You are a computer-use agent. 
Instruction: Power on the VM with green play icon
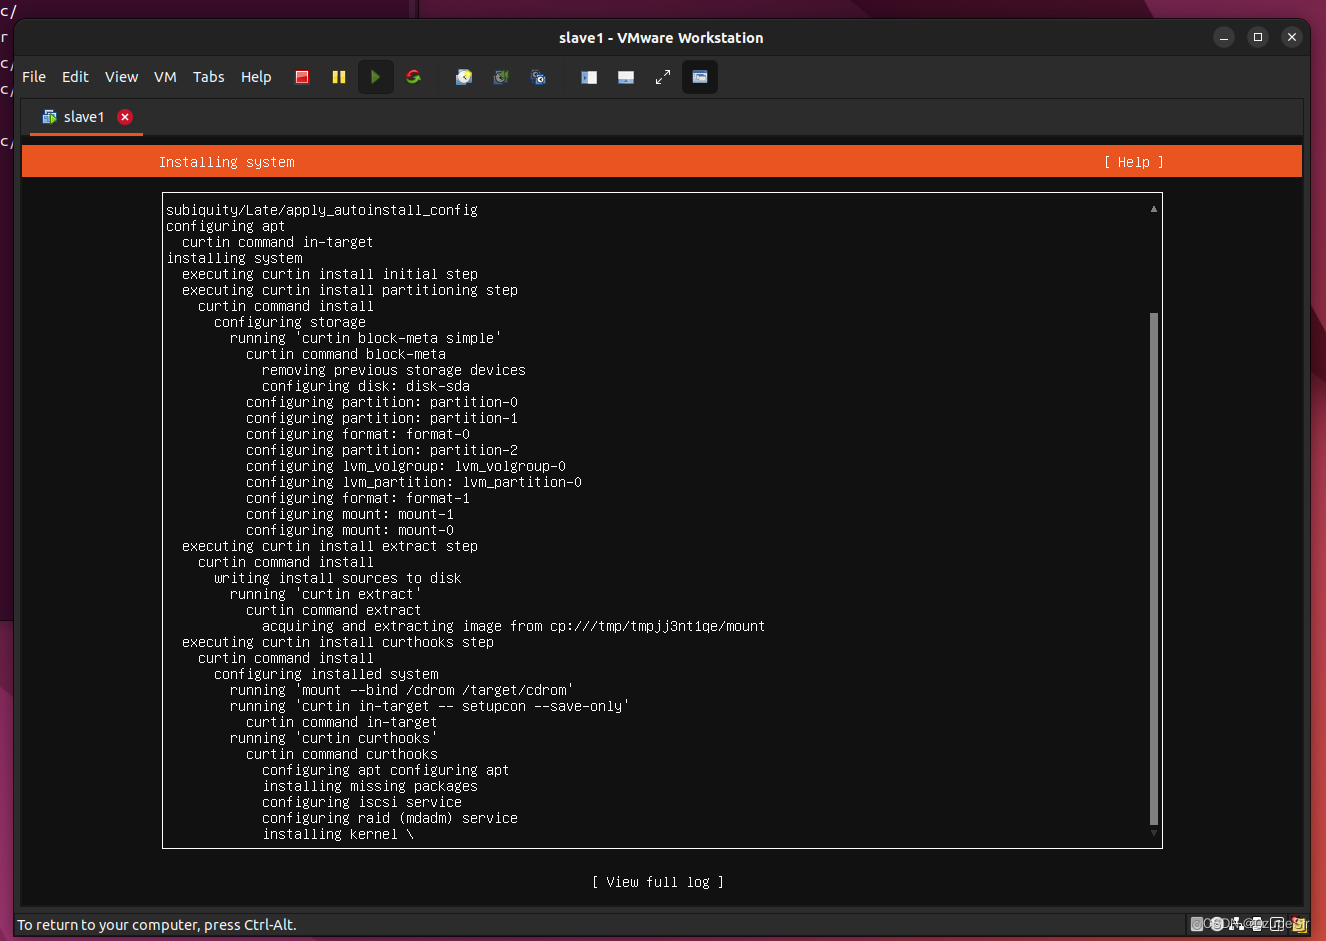click(x=375, y=77)
